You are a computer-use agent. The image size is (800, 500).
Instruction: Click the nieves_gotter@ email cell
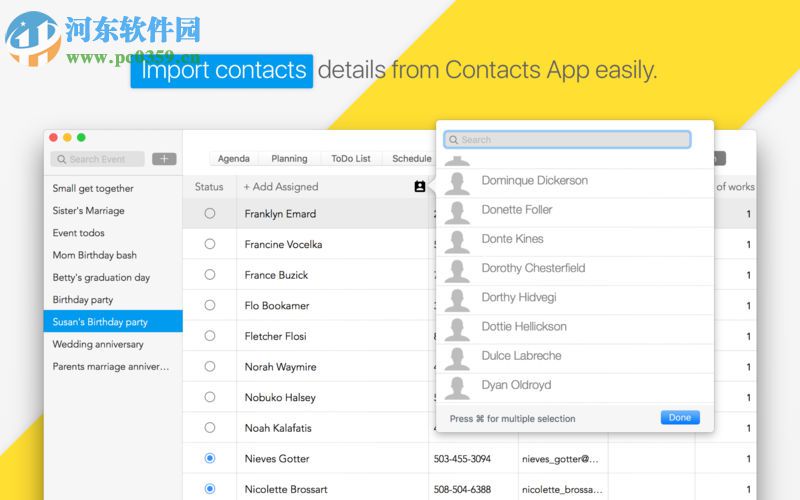(563, 459)
